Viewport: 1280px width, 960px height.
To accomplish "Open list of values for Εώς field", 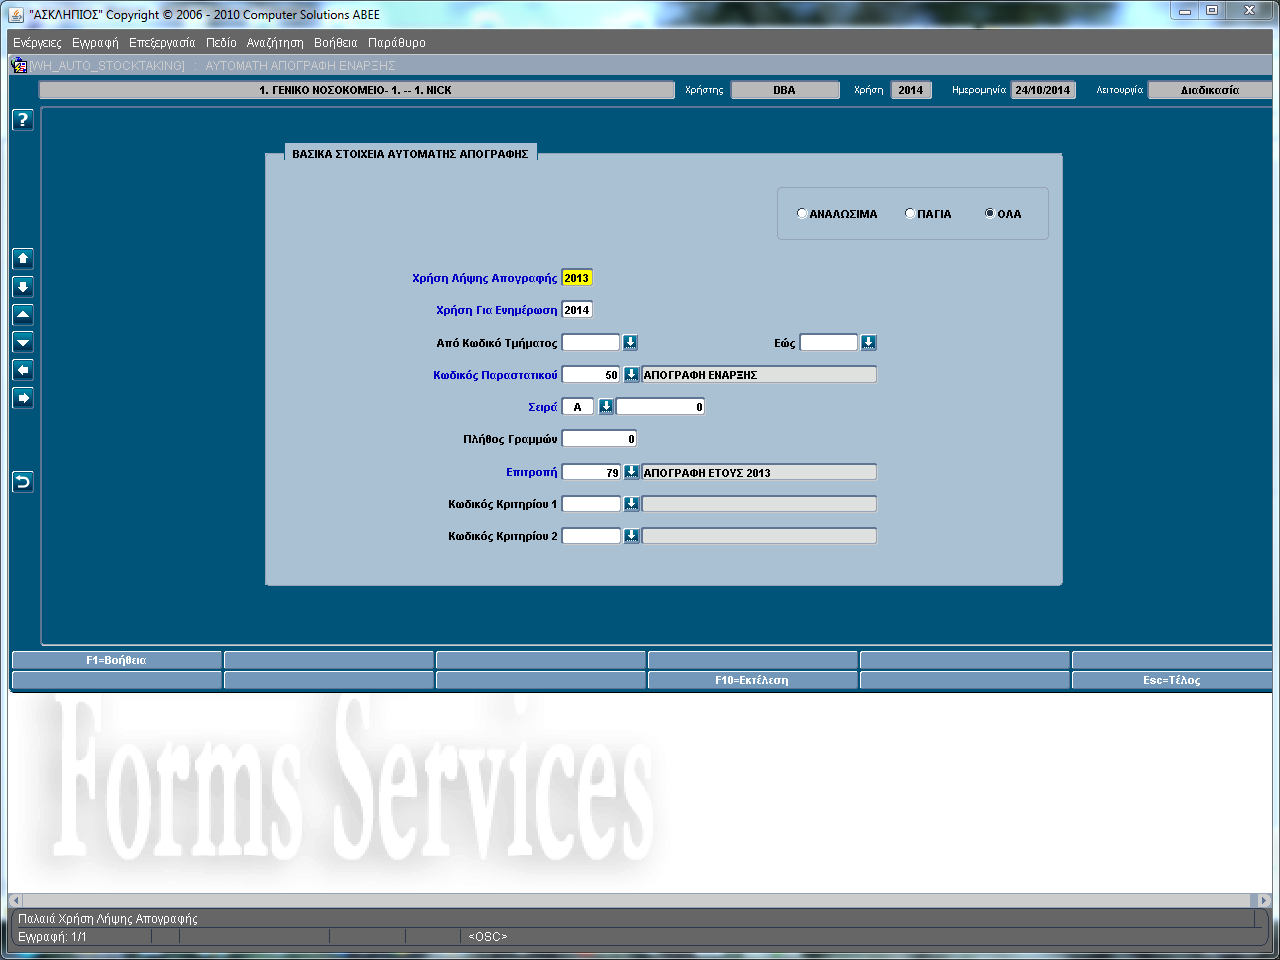I will (x=868, y=342).
